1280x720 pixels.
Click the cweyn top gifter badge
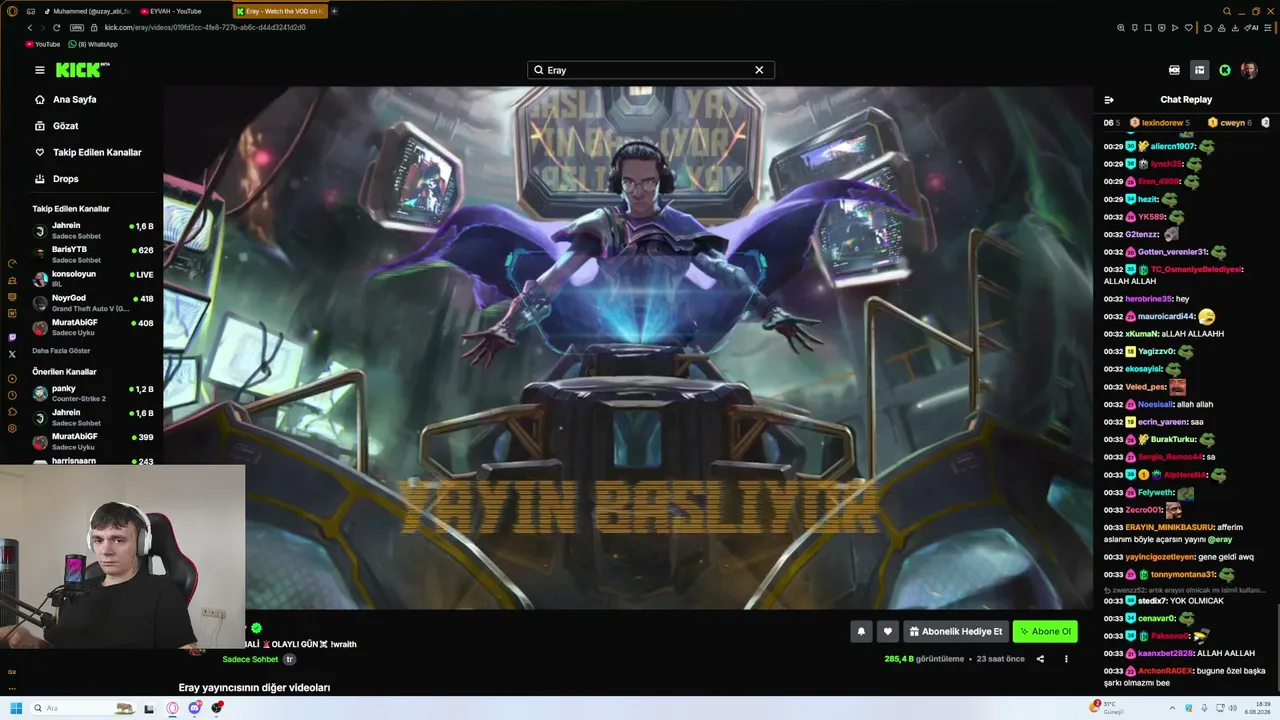pyautogui.click(x=1230, y=123)
